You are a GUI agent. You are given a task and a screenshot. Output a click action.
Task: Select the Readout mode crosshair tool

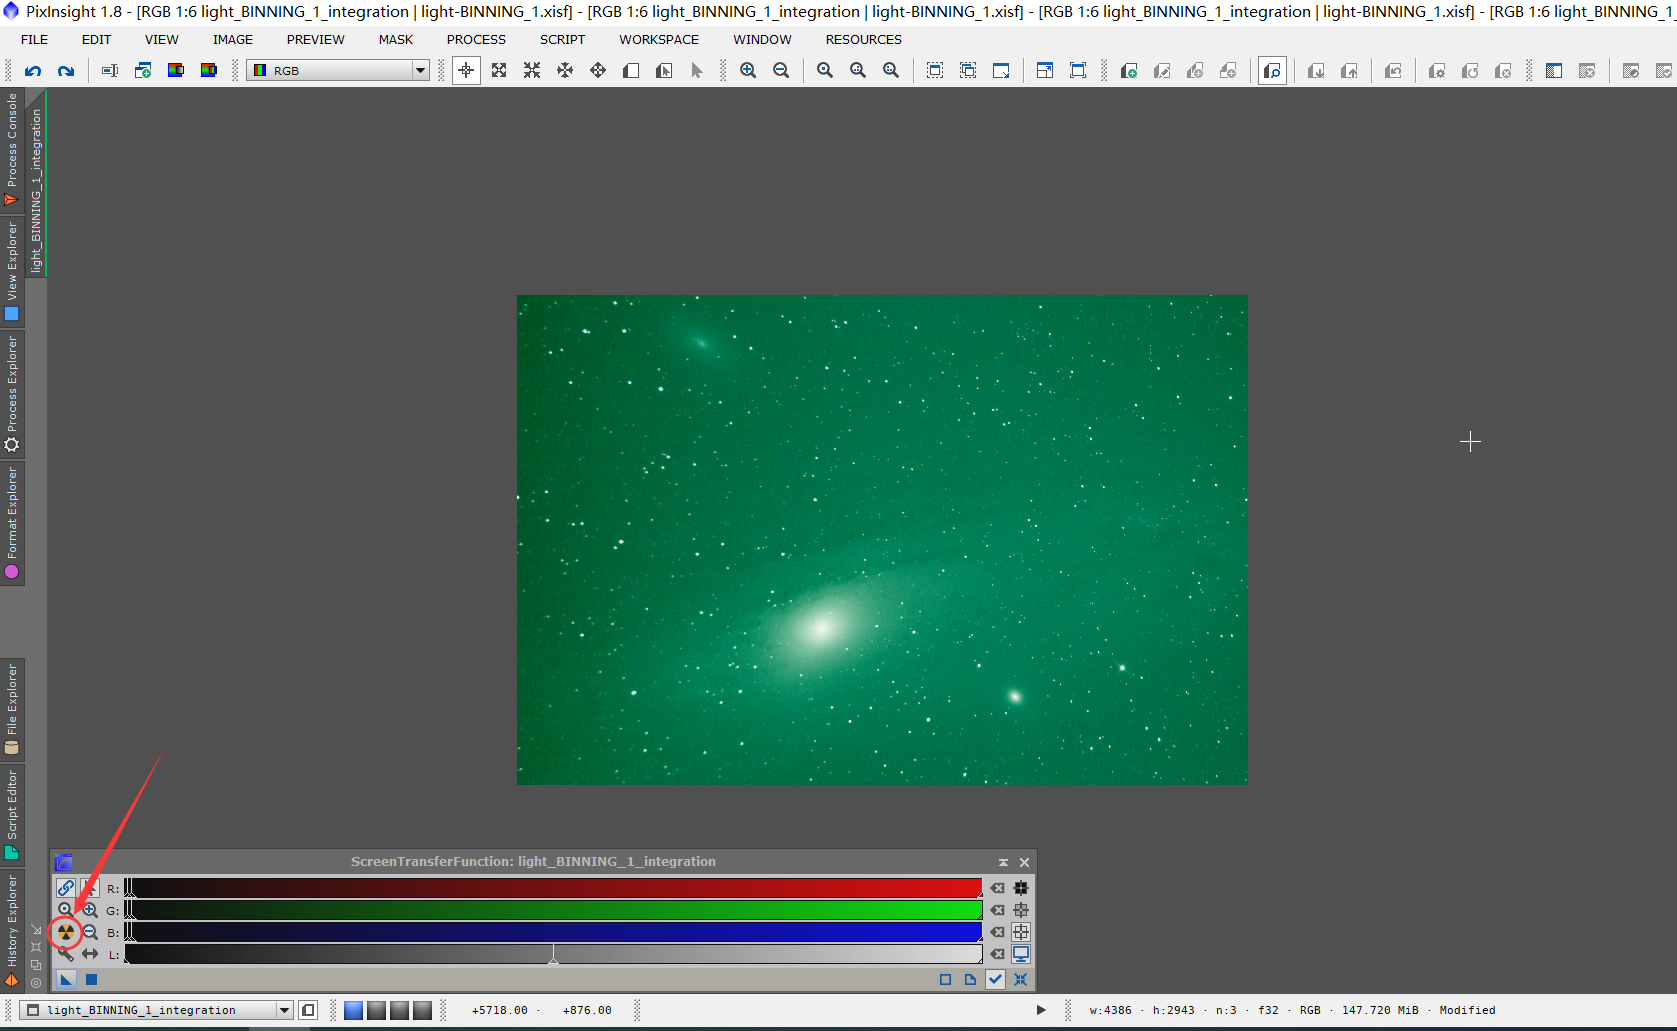coord(466,70)
